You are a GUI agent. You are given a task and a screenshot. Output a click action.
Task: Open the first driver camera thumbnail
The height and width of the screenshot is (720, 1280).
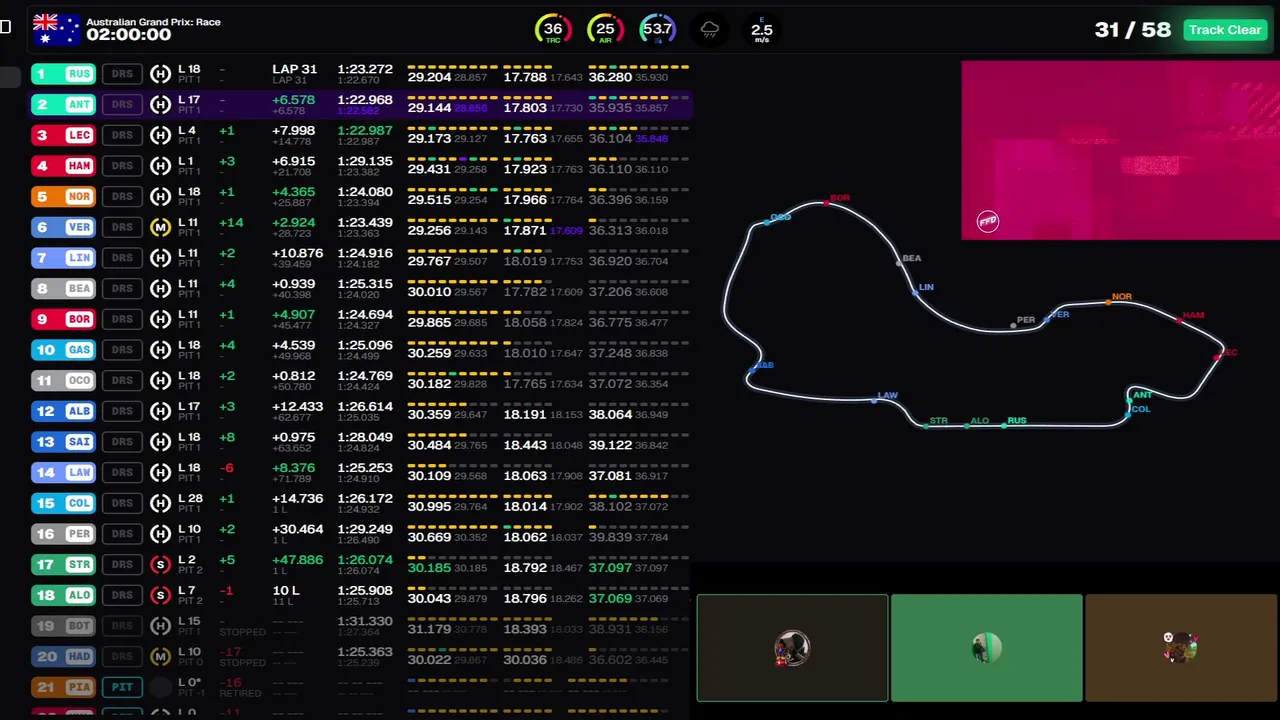coord(792,648)
